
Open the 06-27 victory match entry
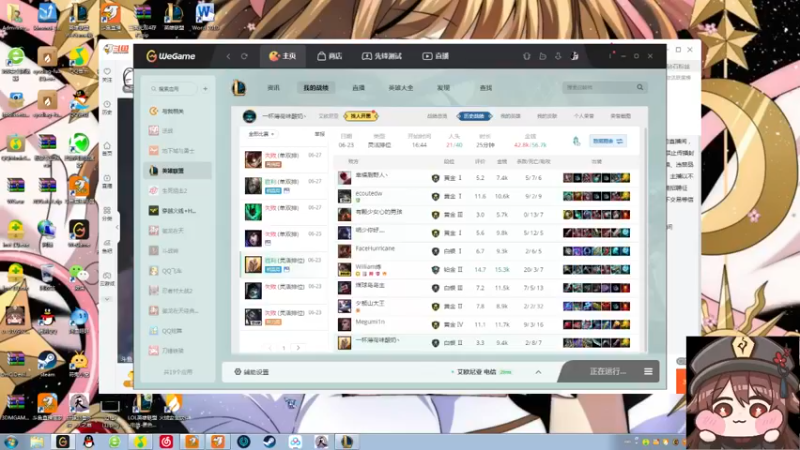tap(284, 186)
